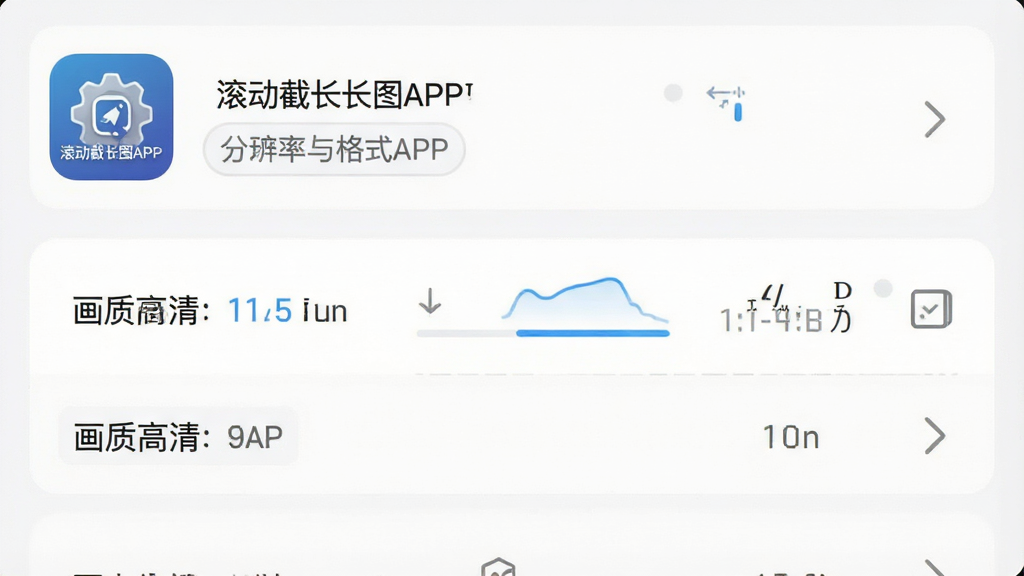Adjust the blue progress slider bar
The height and width of the screenshot is (576, 1024).
tap(543, 334)
